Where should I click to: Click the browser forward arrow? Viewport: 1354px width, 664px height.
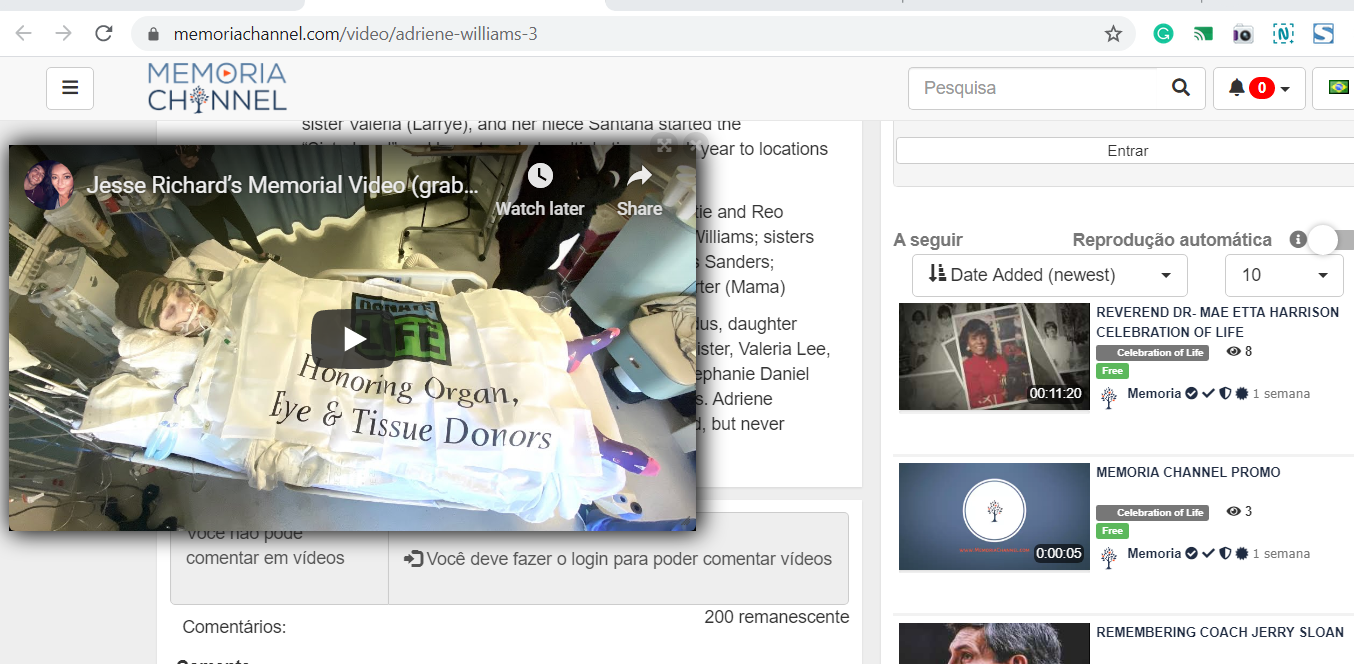point(64,34)
